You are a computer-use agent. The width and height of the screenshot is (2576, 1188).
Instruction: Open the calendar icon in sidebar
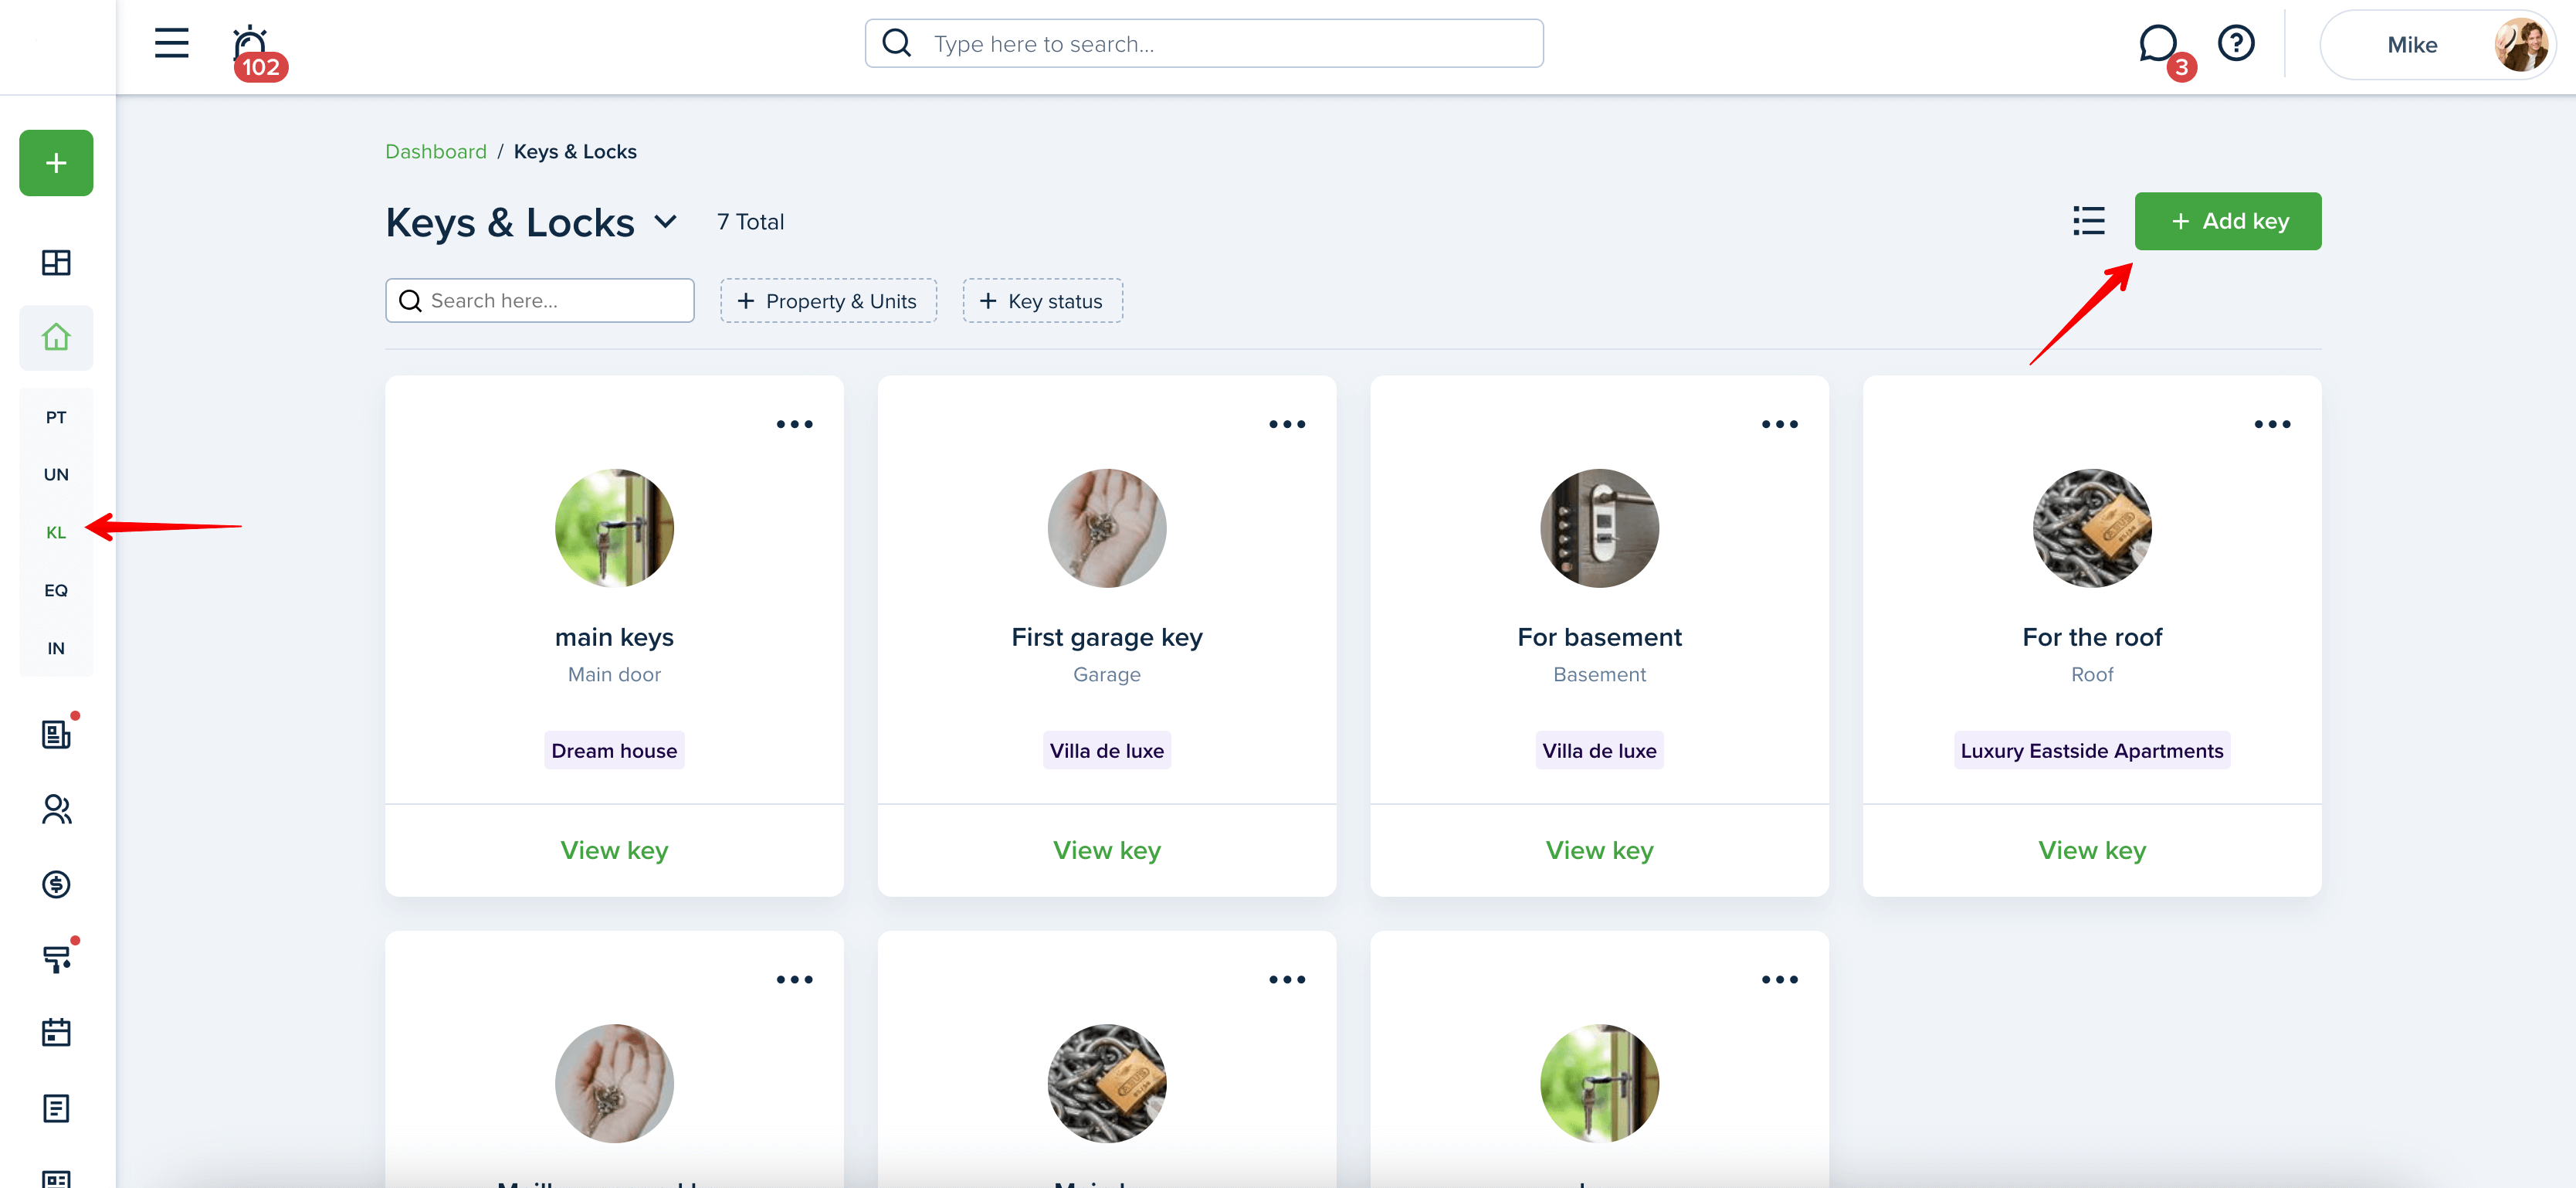click(x=56, y=1032)
